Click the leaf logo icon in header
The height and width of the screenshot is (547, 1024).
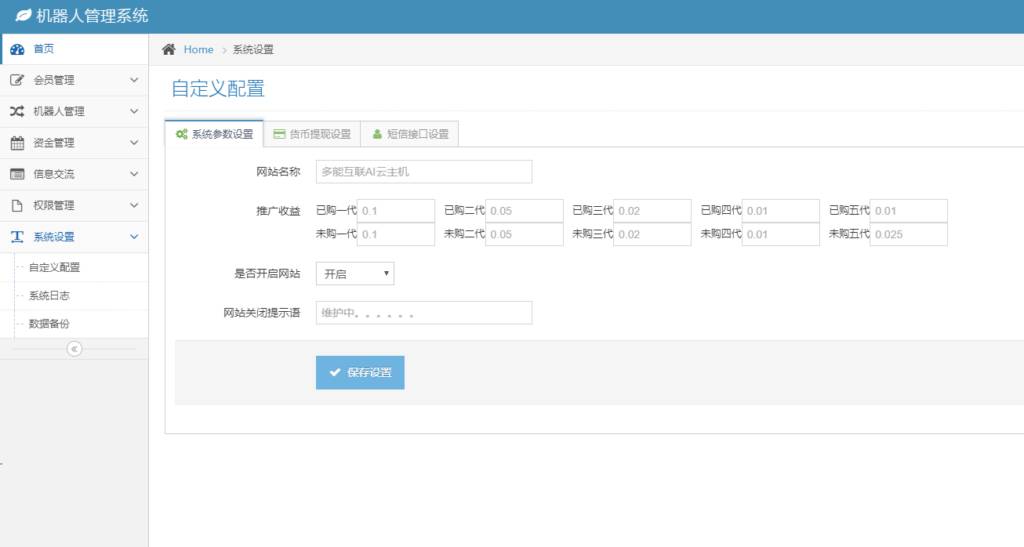23,16
